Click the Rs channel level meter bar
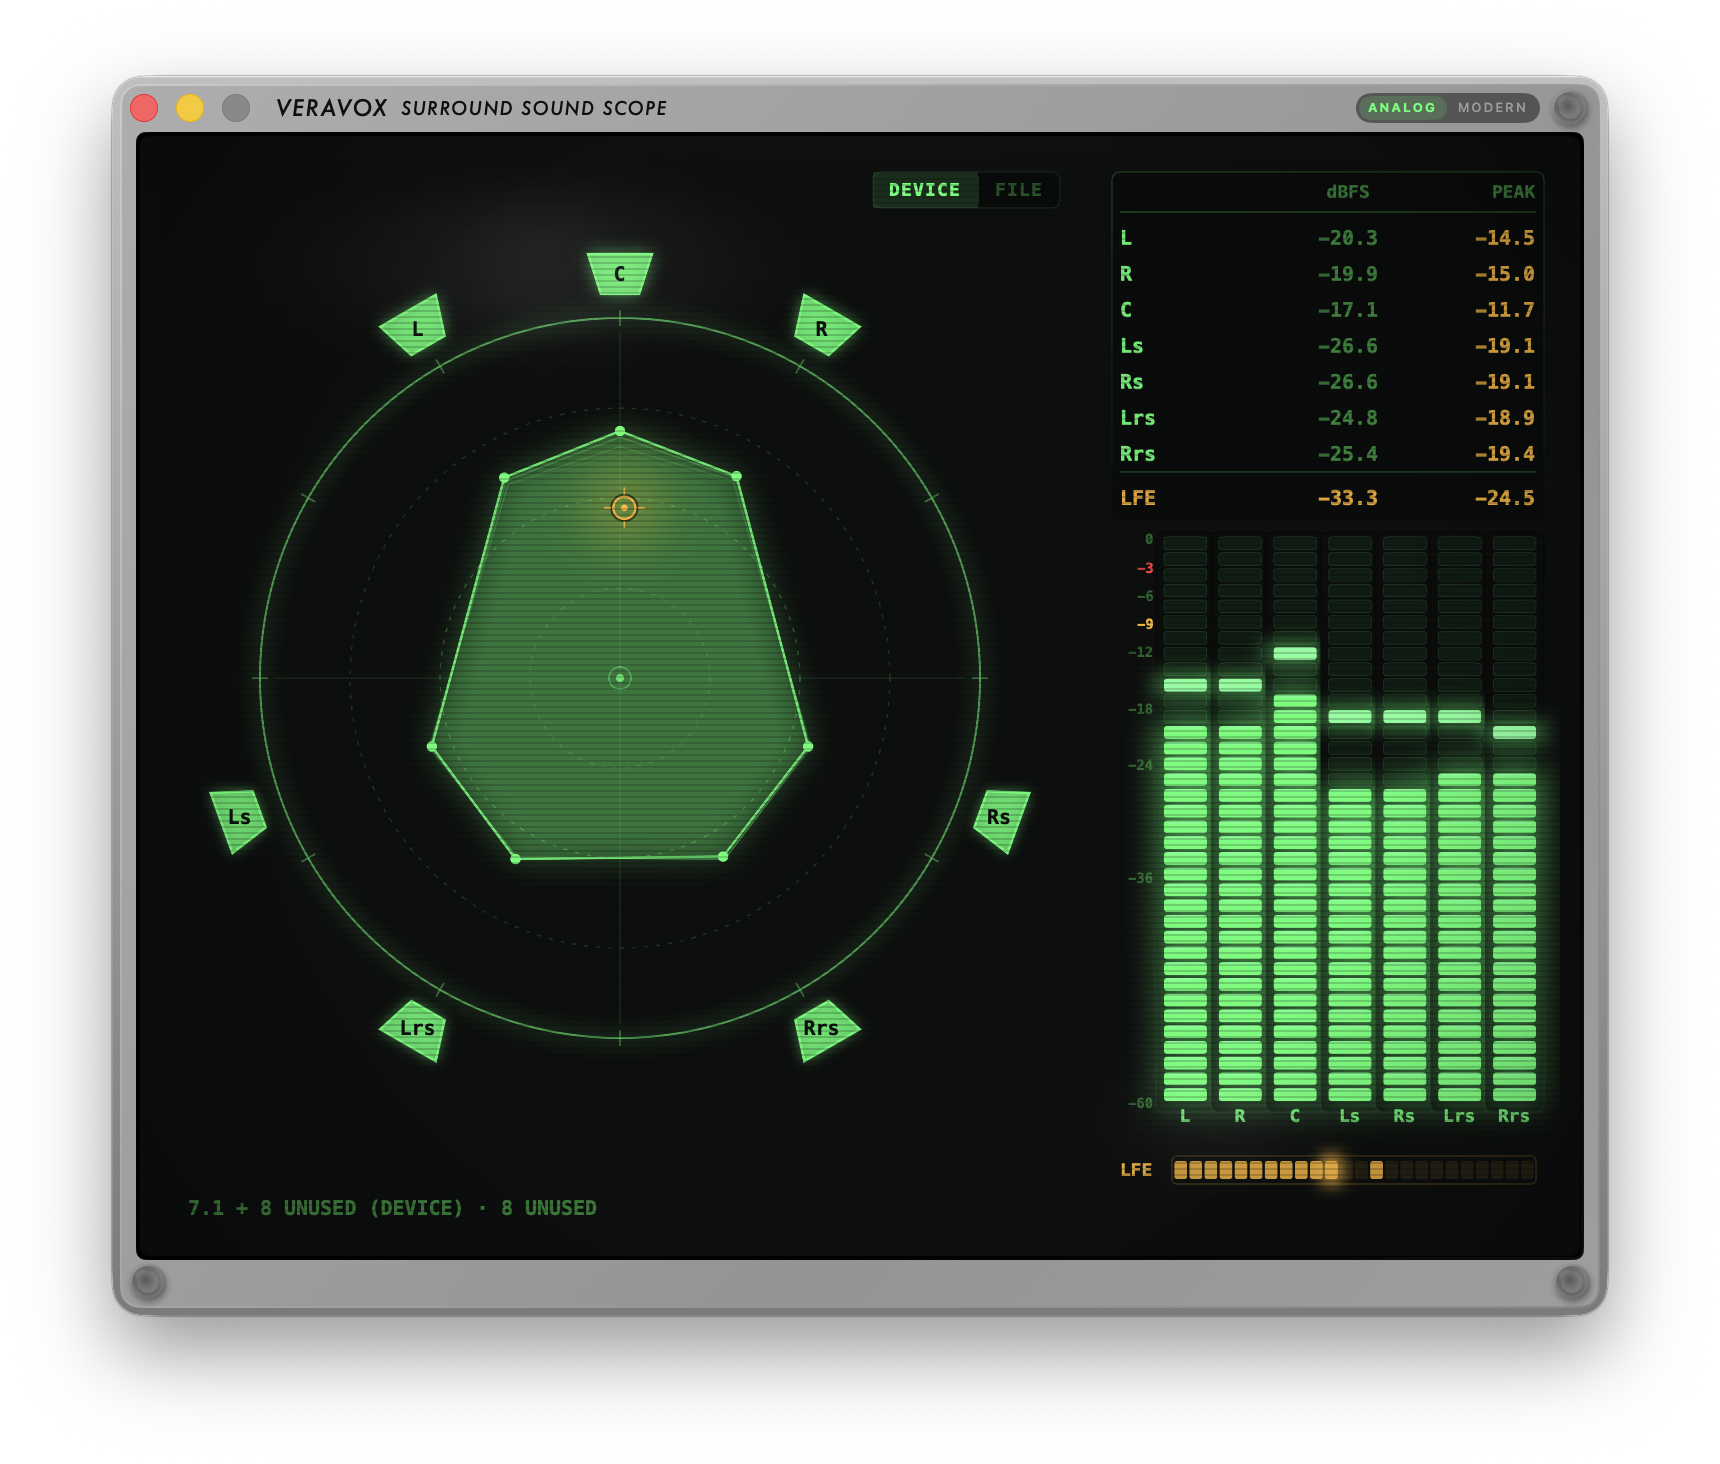 tap(1405, 820)
